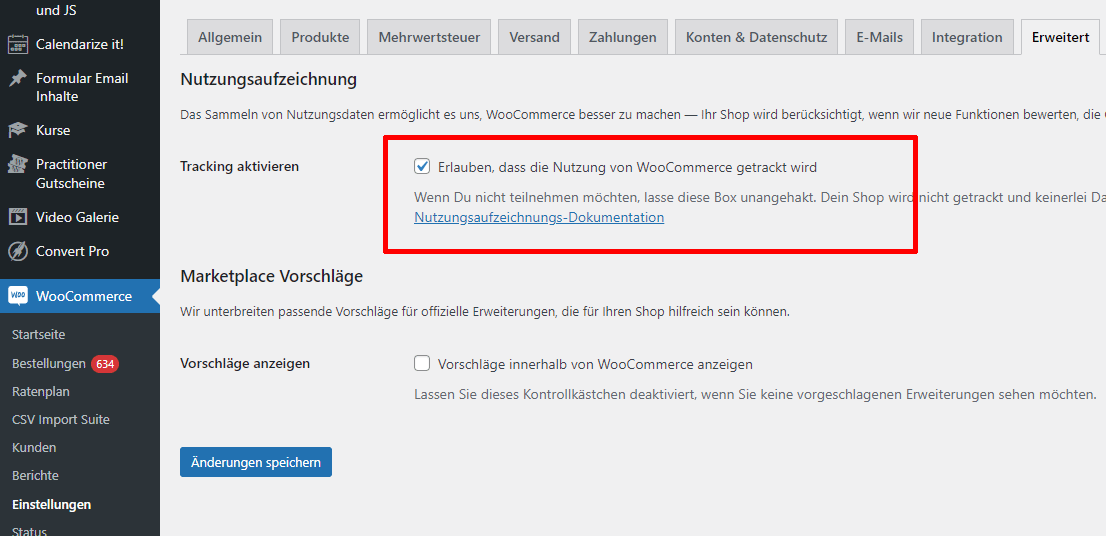Enable Vorschläge innerhalb von WooCommerce anzeigen checkbox
The width and height of the screenshot is (1106, 536).
coord(422,364)
